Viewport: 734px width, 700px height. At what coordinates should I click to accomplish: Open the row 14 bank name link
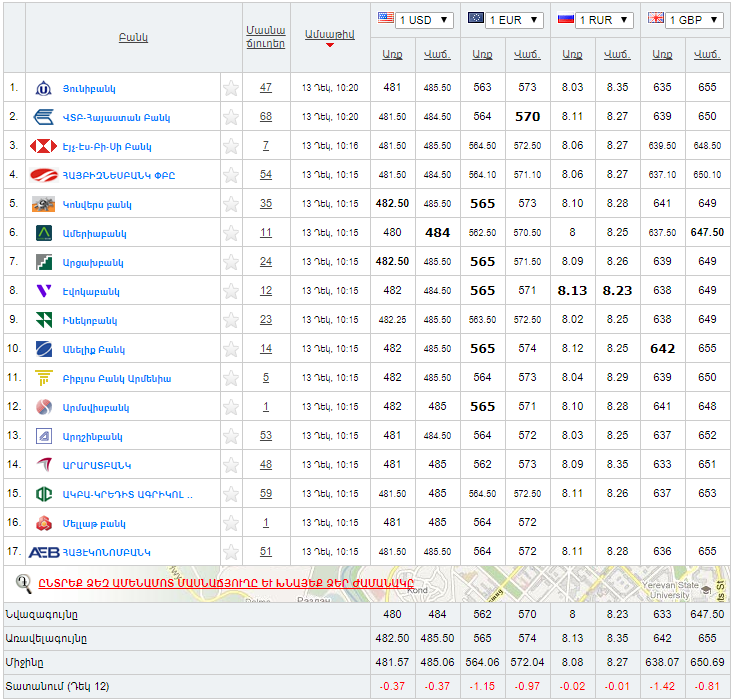pyautogui.click(x=97, y=465)
